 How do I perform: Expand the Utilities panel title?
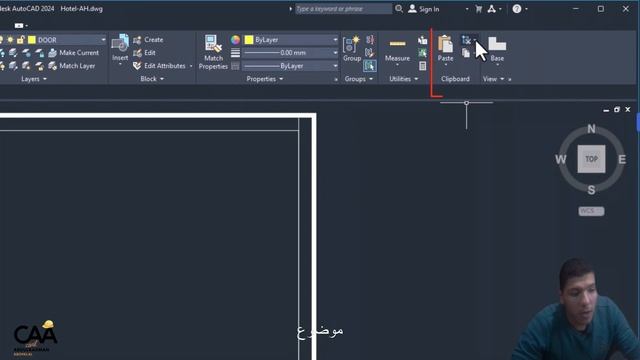(x=403, y=79)
